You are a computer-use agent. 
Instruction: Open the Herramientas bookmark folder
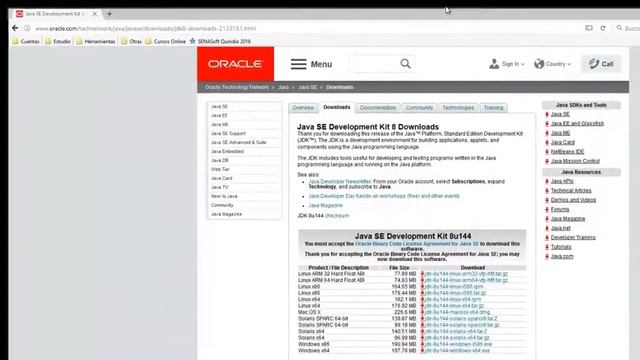tap(96, 41)
